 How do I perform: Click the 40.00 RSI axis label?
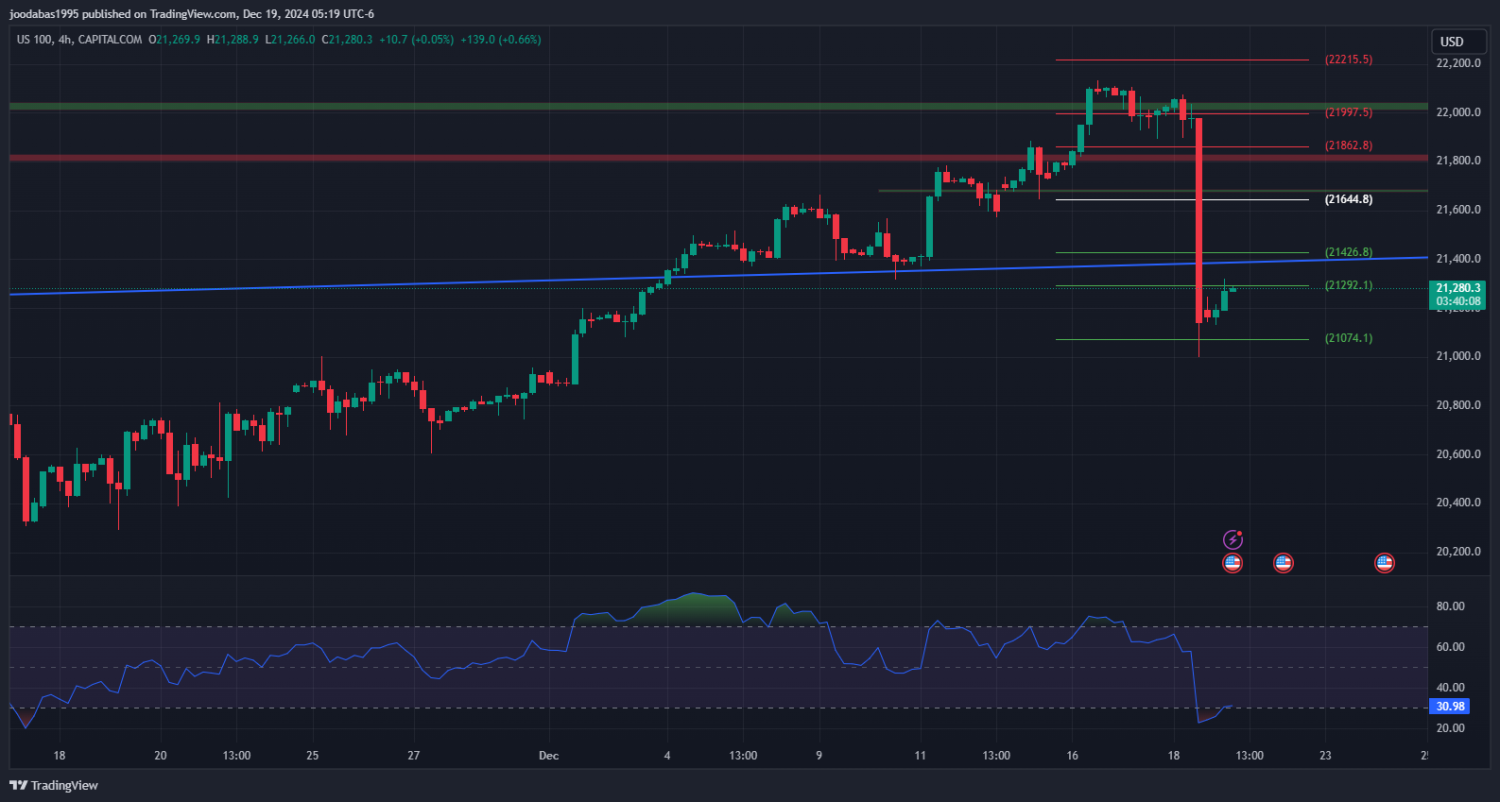point(1450,688)
